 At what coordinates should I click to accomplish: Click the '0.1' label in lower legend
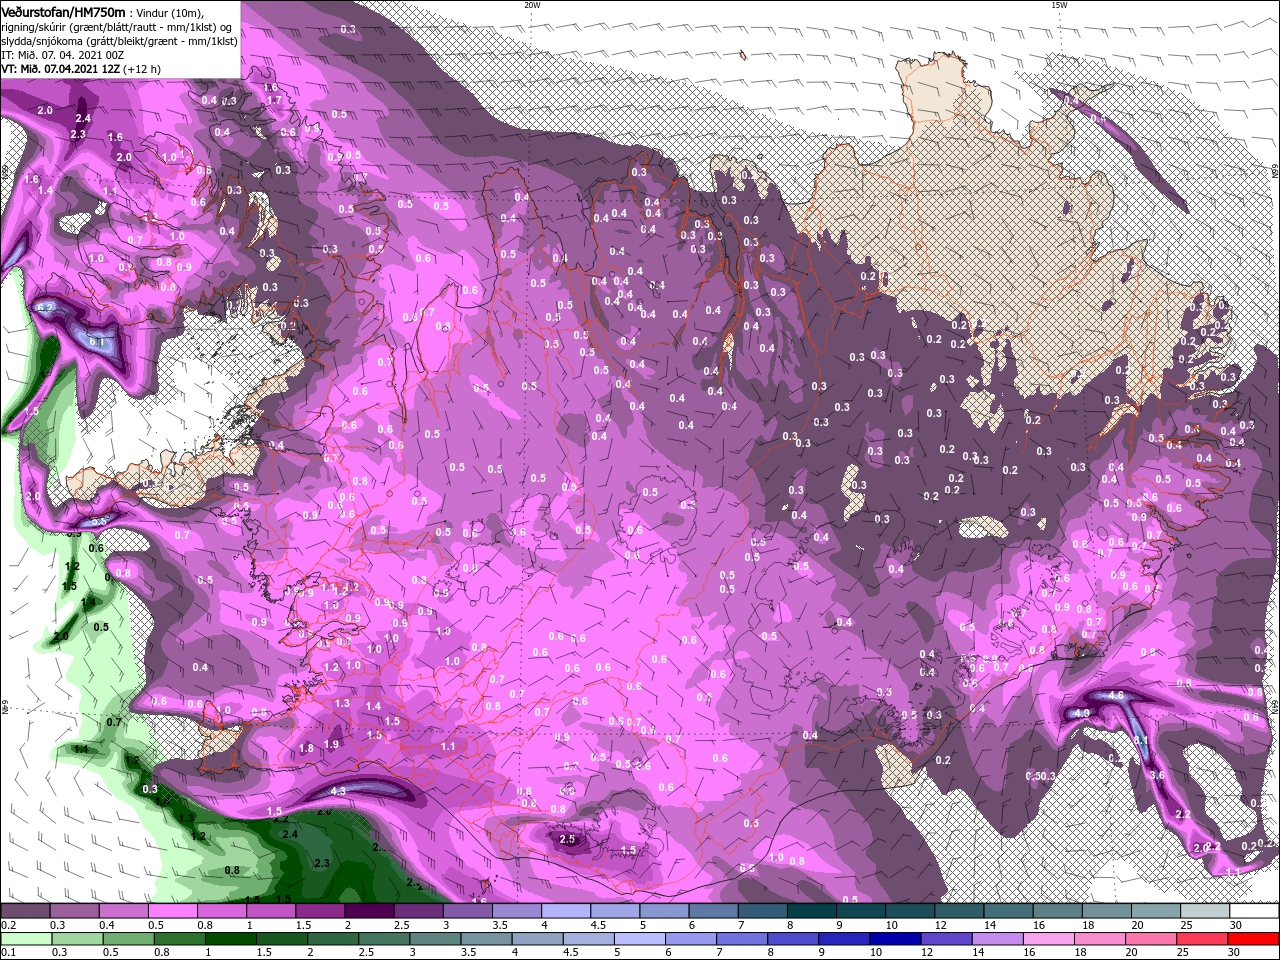tap(8, 952)
